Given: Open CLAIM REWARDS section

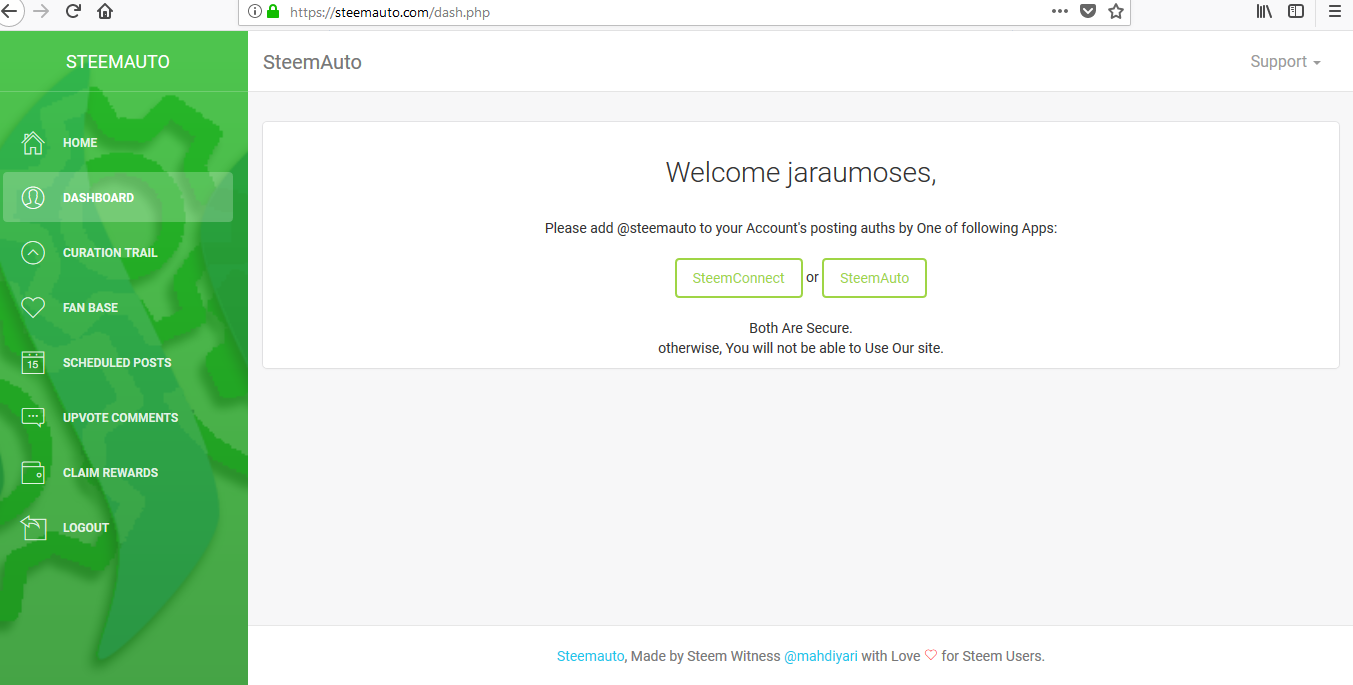Looking at the screenshot, I should click(118, 473).
